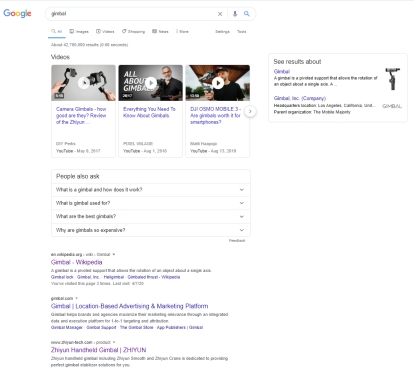Play the Camera Gimbals review video thumbnail
The height and width of the screenshot is (369, 414).
click(84, 83)
